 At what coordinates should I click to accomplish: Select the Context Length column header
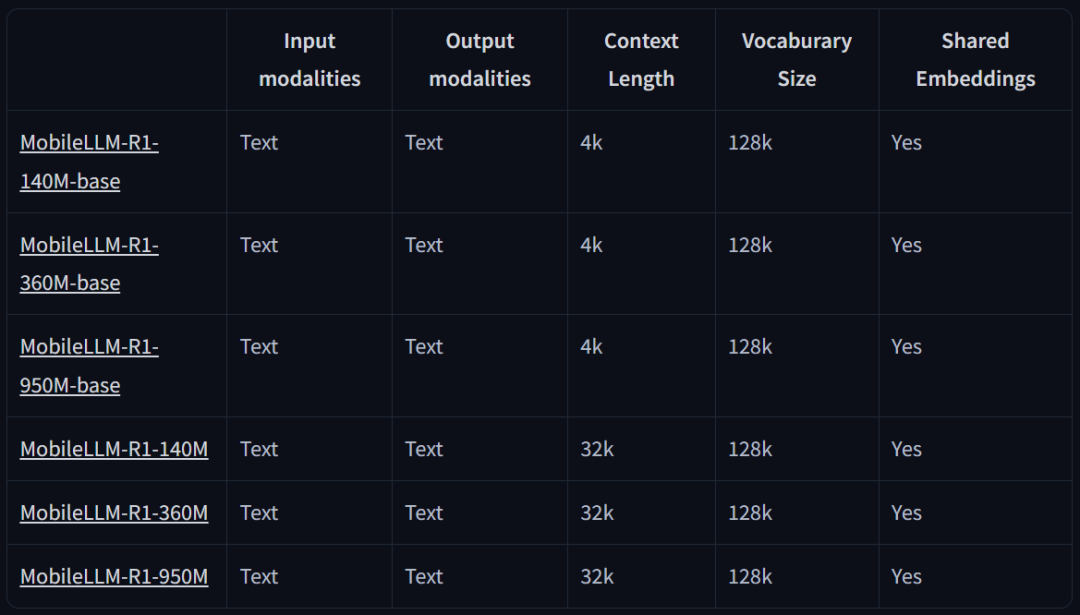641,60
